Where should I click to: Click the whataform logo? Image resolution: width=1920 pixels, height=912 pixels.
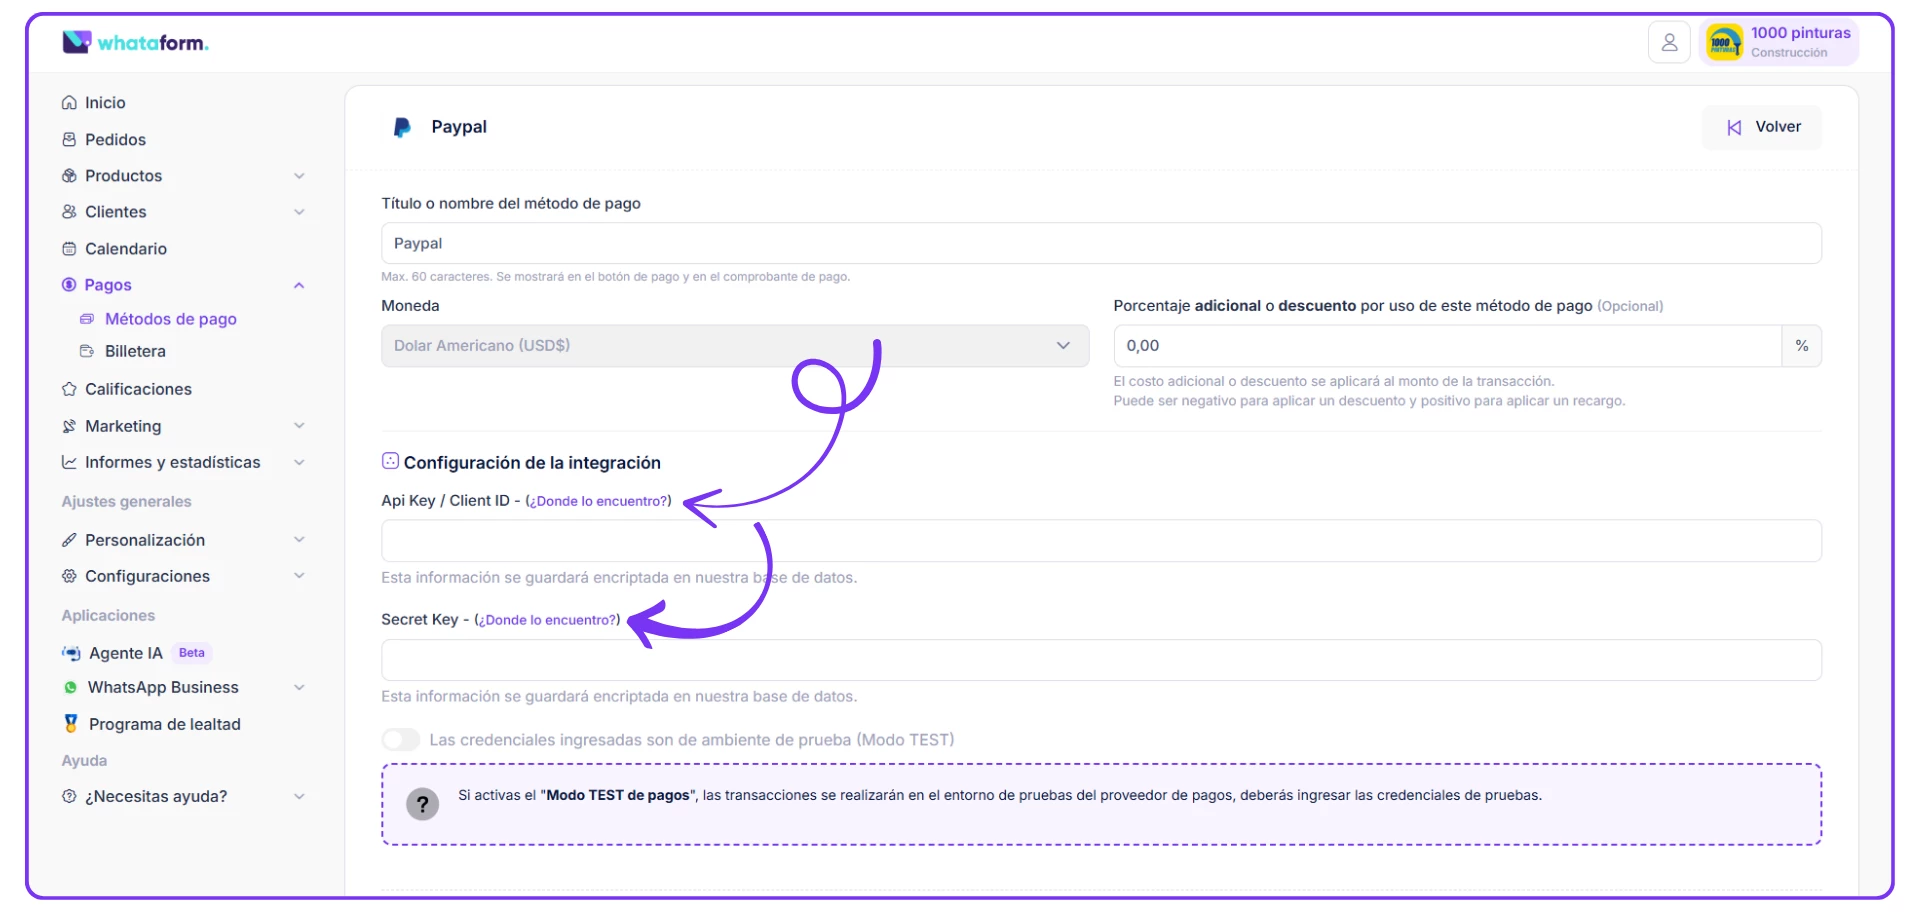coord(136,42)
